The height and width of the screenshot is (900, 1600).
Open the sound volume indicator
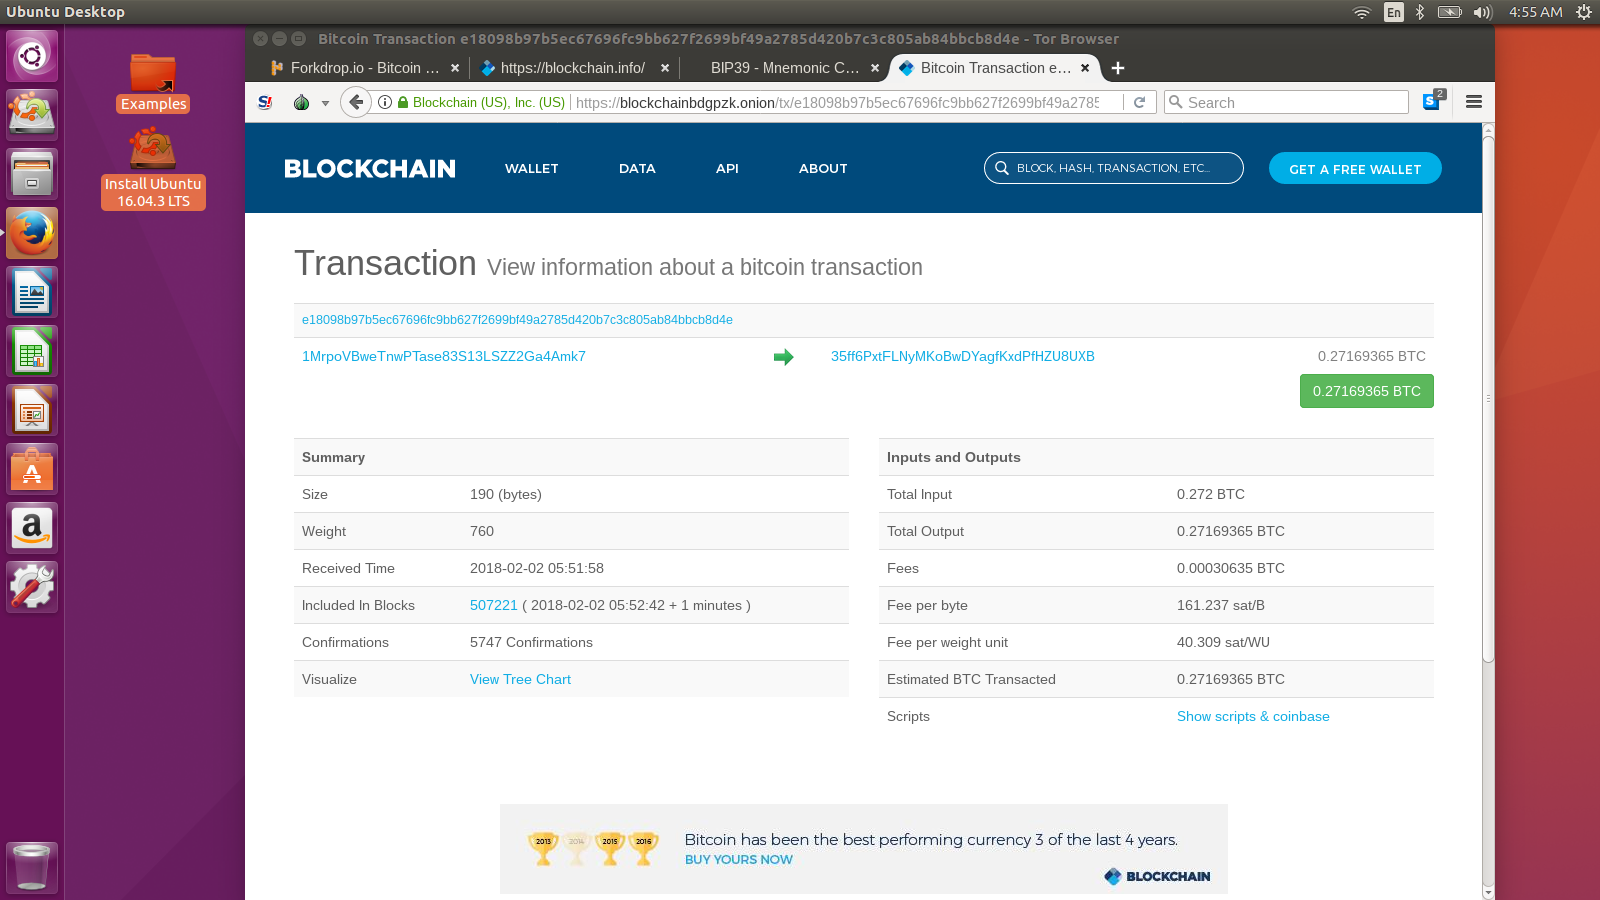pos(1483,12)
